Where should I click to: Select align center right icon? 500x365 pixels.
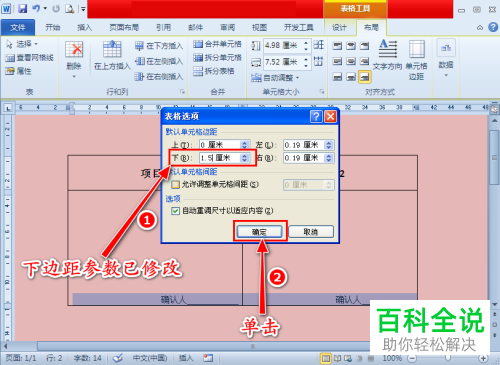point(365,61)
